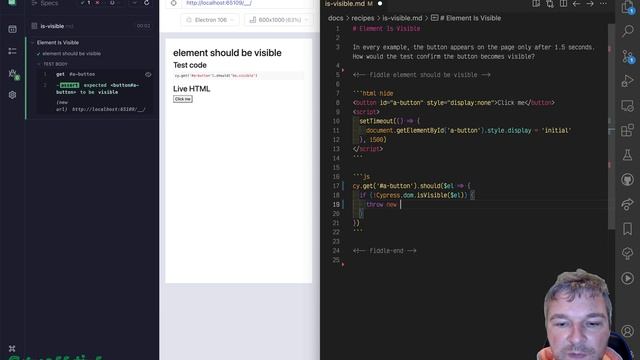Split the editor to the right
The width and height of the screenshot is (640, 360).
563,4
